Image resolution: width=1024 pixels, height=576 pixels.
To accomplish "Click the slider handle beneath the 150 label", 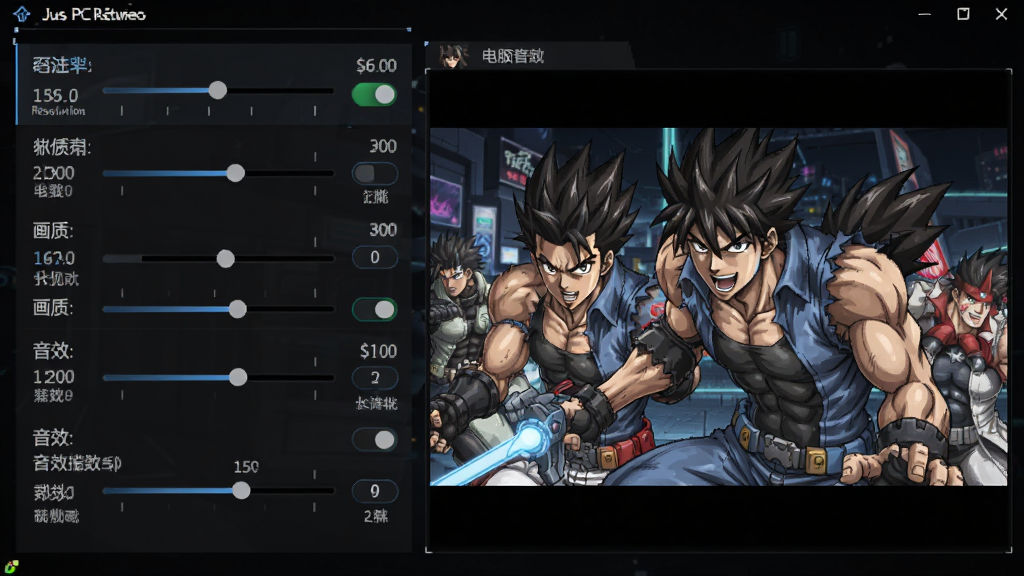I will point(241,490).
